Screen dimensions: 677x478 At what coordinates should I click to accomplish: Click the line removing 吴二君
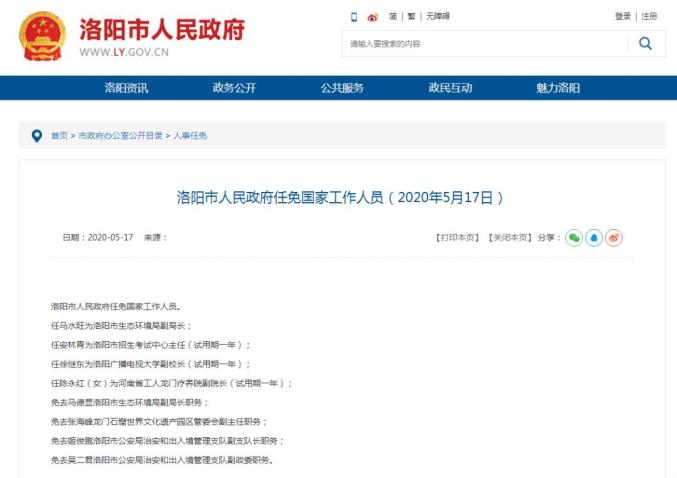click(x=163, y=460)
